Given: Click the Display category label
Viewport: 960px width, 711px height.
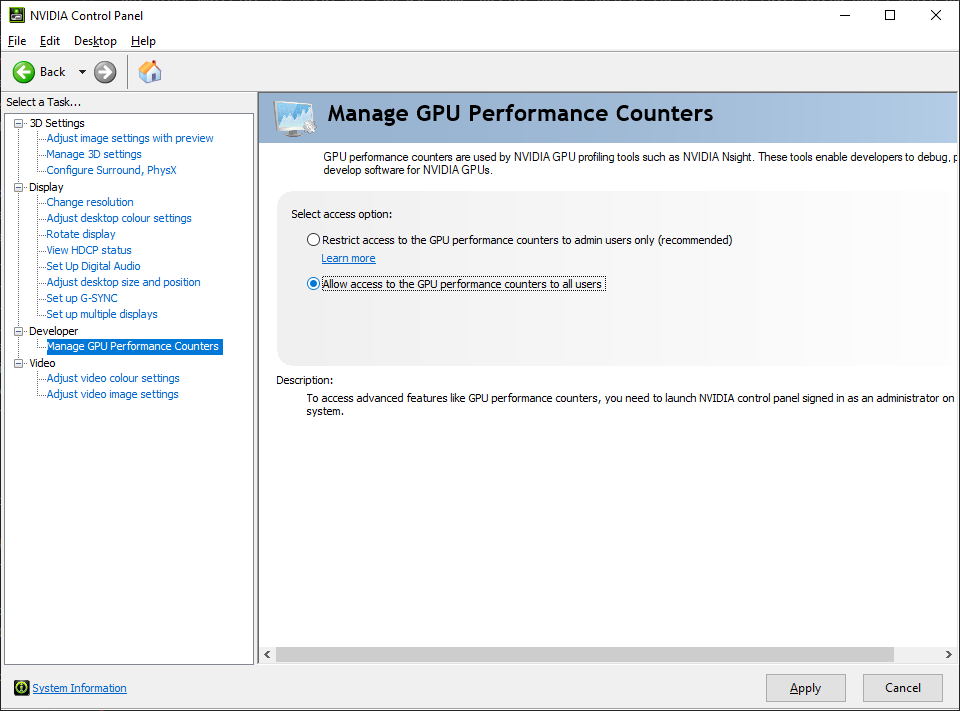Looking at the screenshot, I should point(46,187).
